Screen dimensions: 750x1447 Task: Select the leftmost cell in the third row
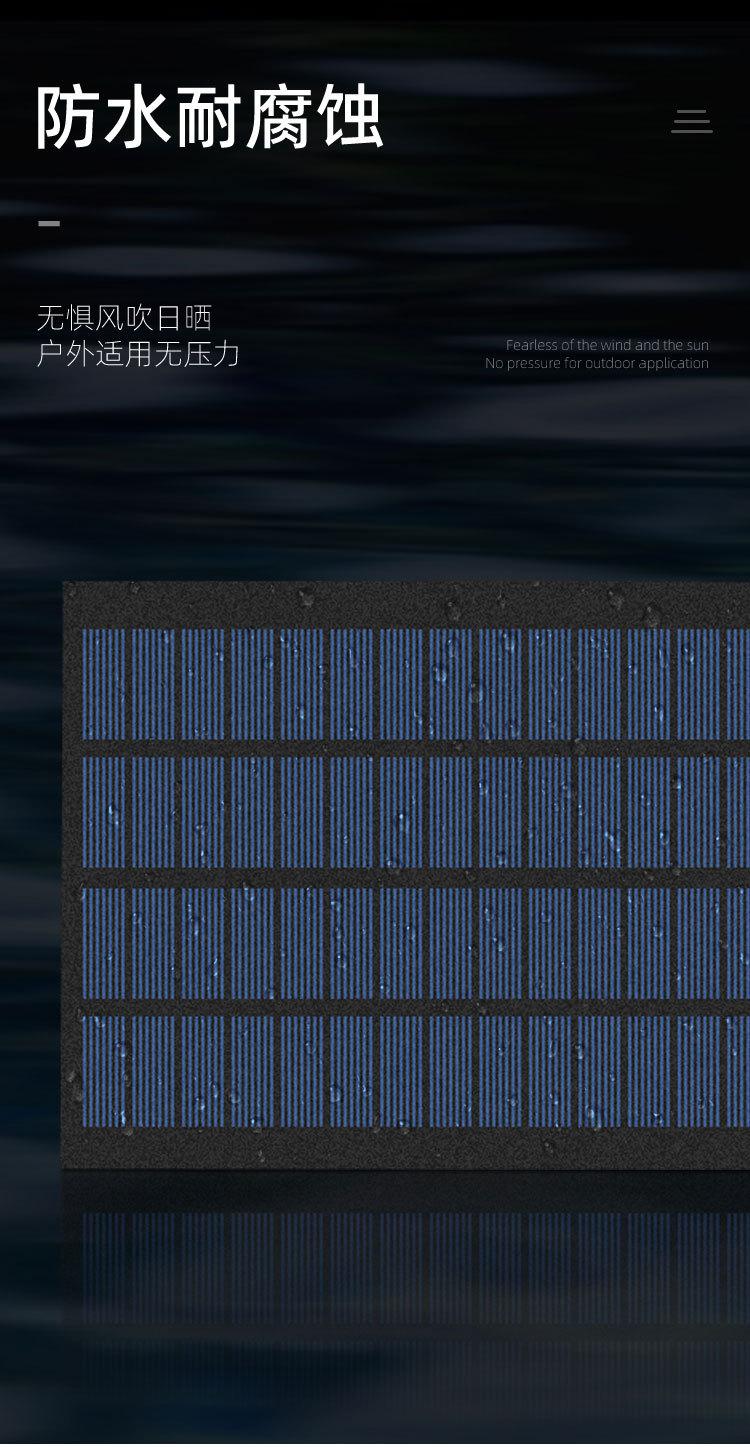coord(104,943)
